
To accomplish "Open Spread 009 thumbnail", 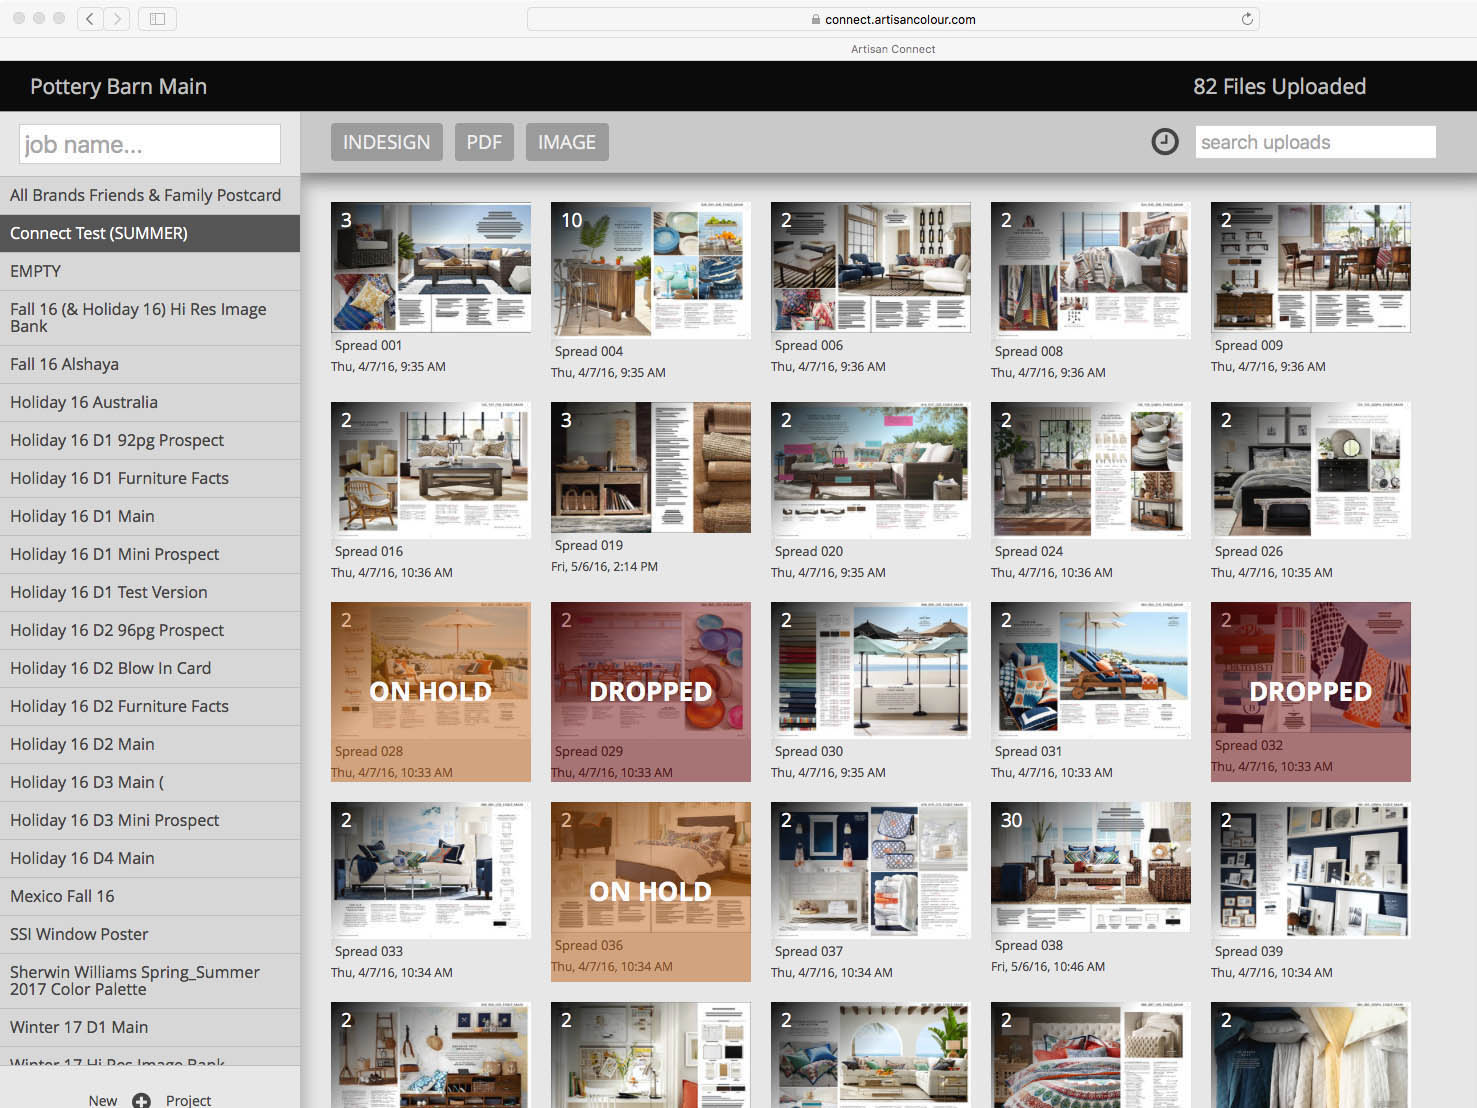I will pyautogui.click(x=1311, y=267).
